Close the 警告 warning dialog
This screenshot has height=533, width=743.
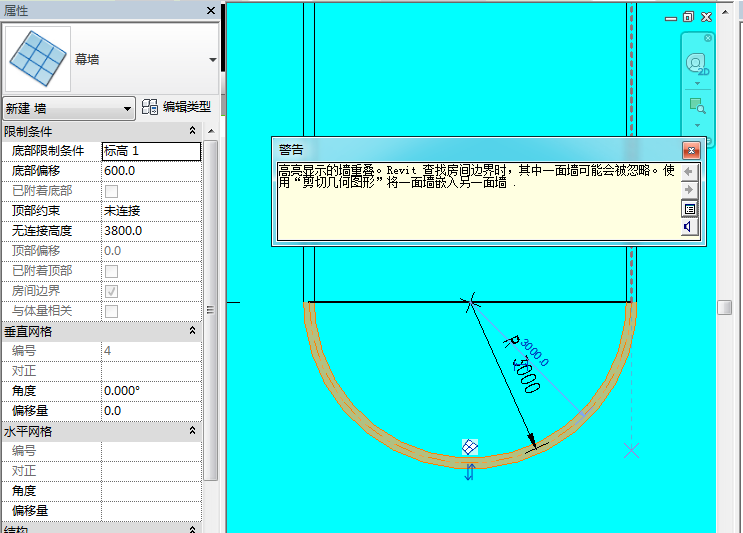pos(691,151)
